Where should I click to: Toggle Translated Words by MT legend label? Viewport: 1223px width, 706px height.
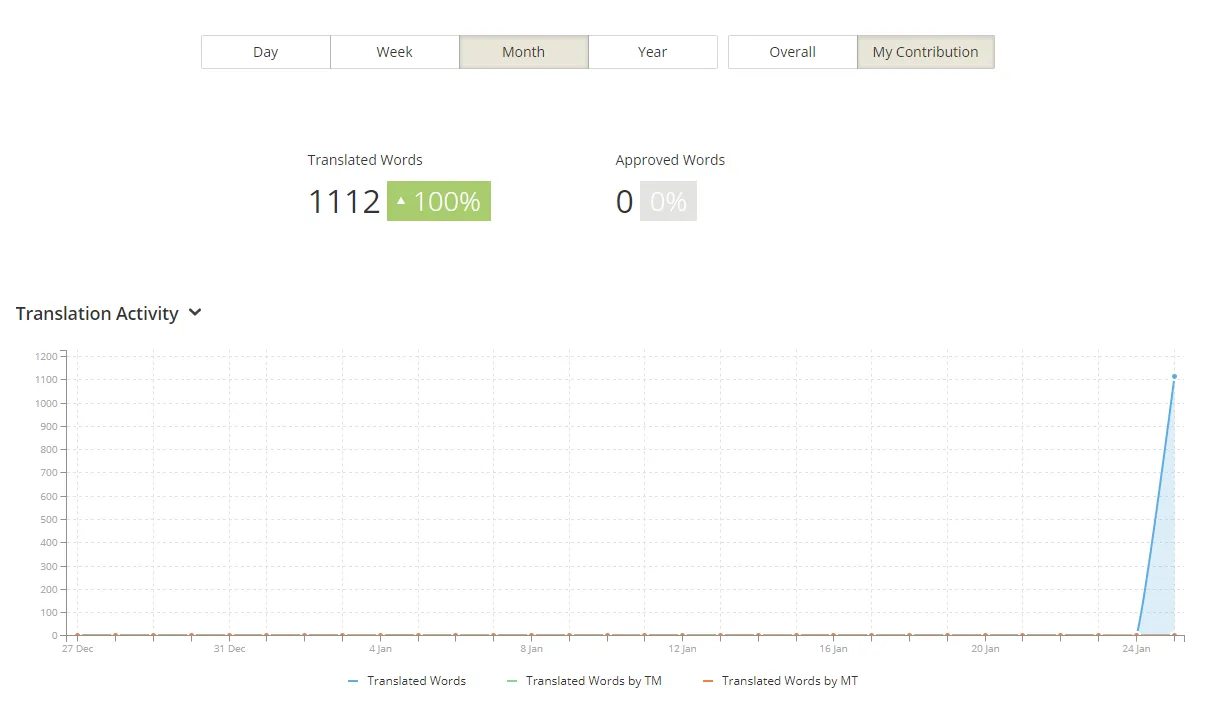coord(789,681)
